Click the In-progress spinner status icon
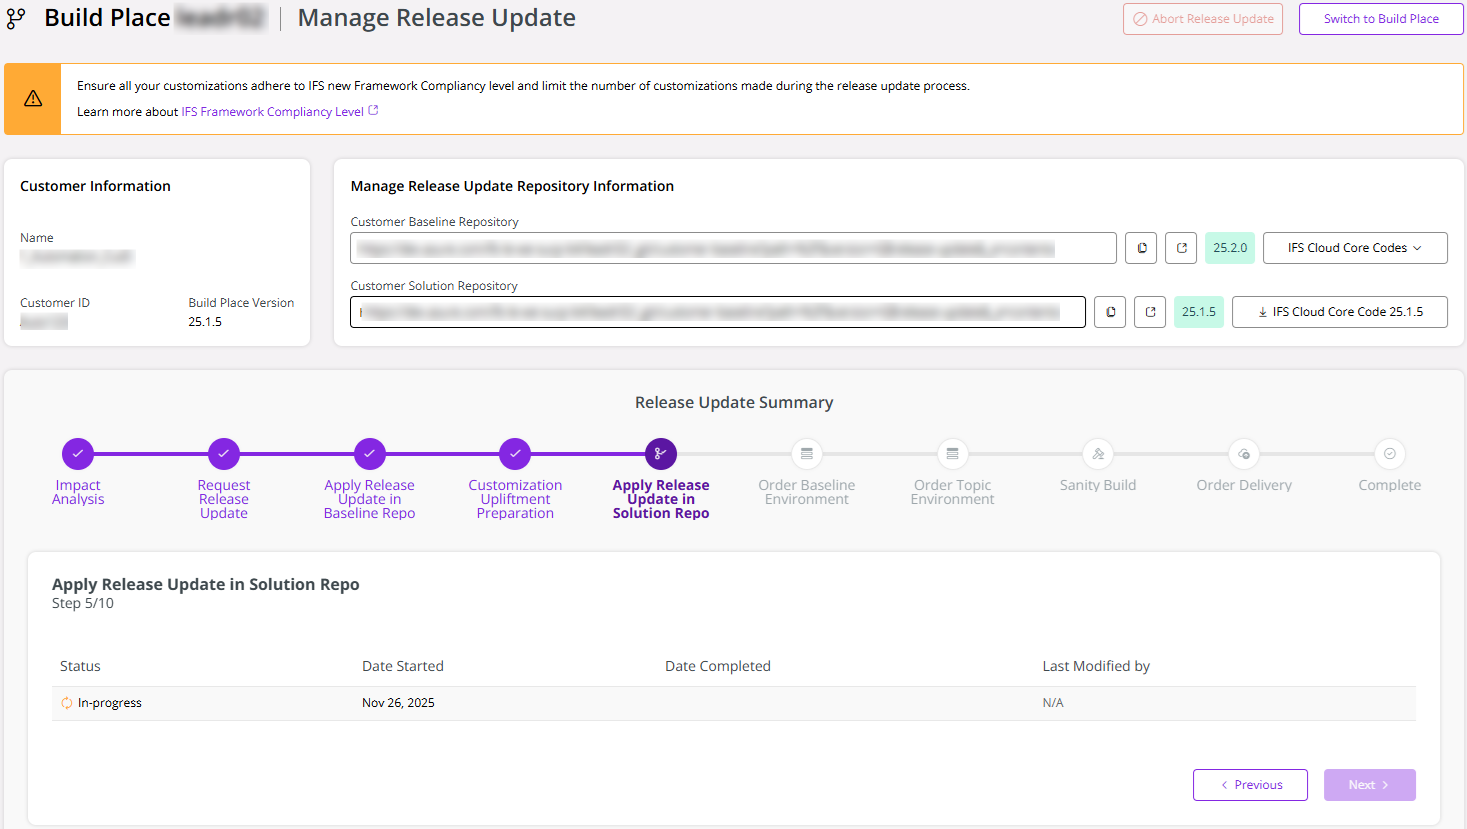Viewport: 1467px width, 829px height. click(x=66, y=702)
